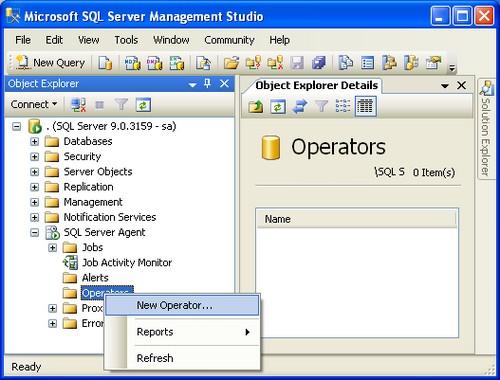Select the Alerts folder
Screen dimensions: 500x380
click(x=95, y=278)
